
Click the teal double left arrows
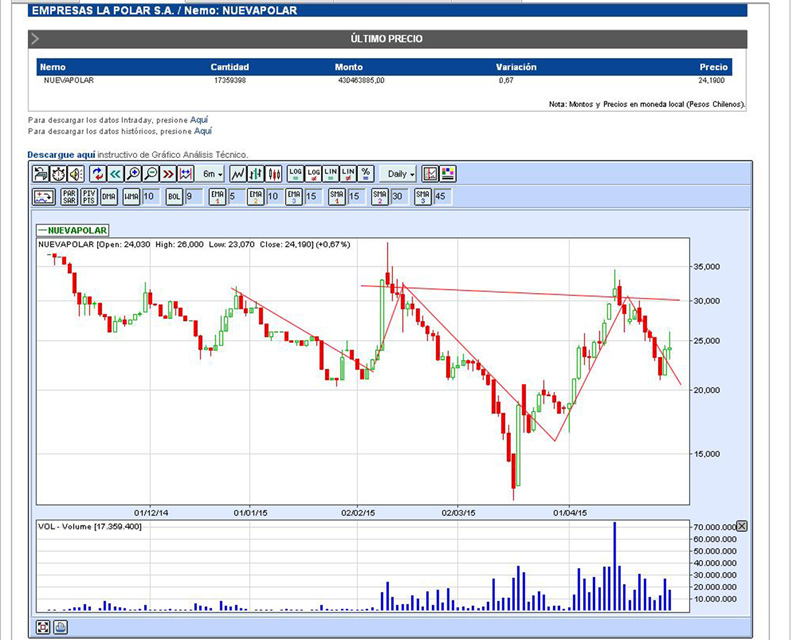[115, 174]
